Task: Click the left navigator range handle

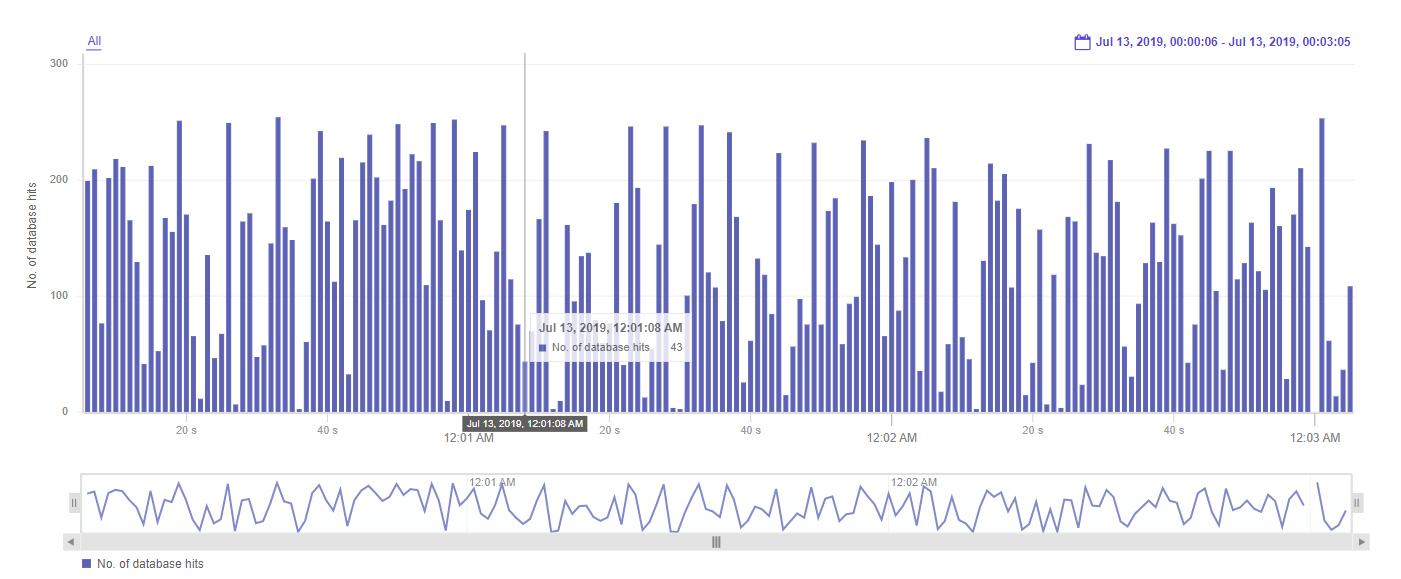Action: tap(74, 502)
